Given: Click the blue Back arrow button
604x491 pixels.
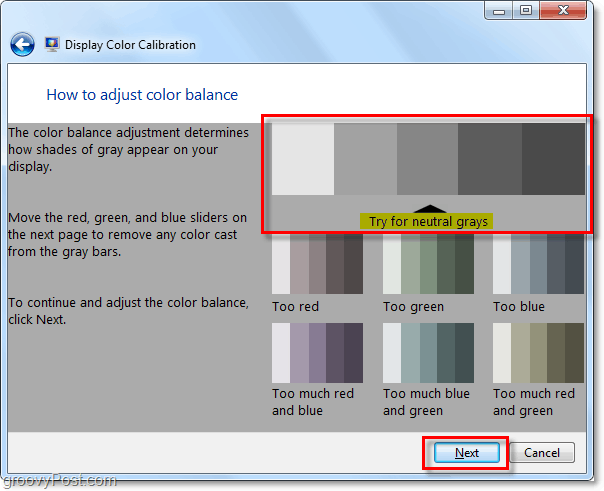Looking at the screenshot, I should click(x=22, y=45).
